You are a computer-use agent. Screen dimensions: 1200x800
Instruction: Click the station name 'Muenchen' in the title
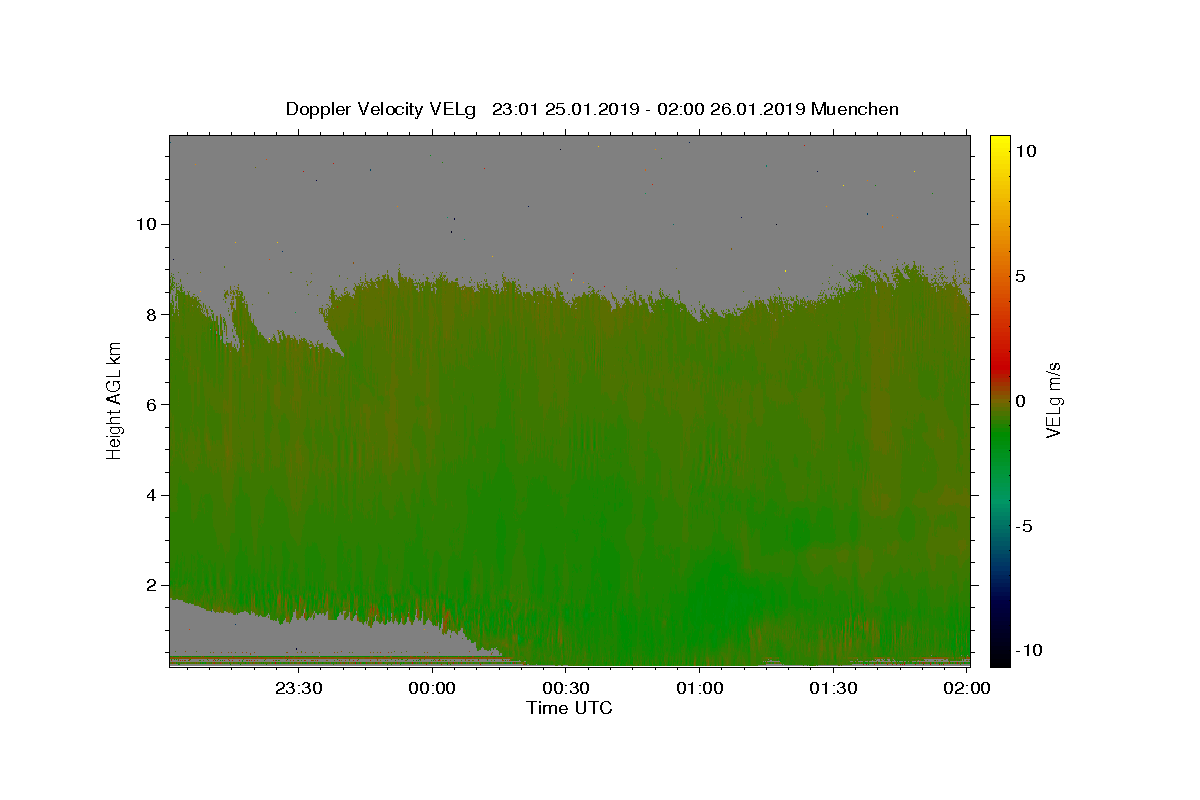click(855, 110)
